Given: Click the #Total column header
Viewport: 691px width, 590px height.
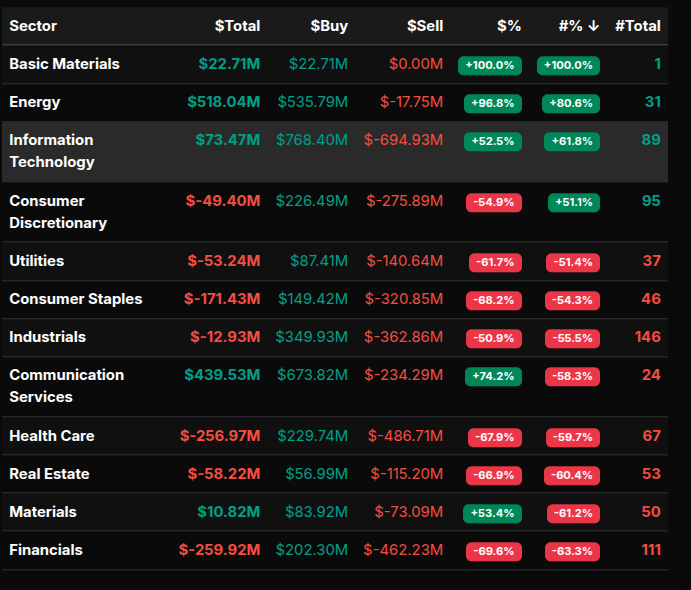Looking at the screenshot, I should (637, 26).
